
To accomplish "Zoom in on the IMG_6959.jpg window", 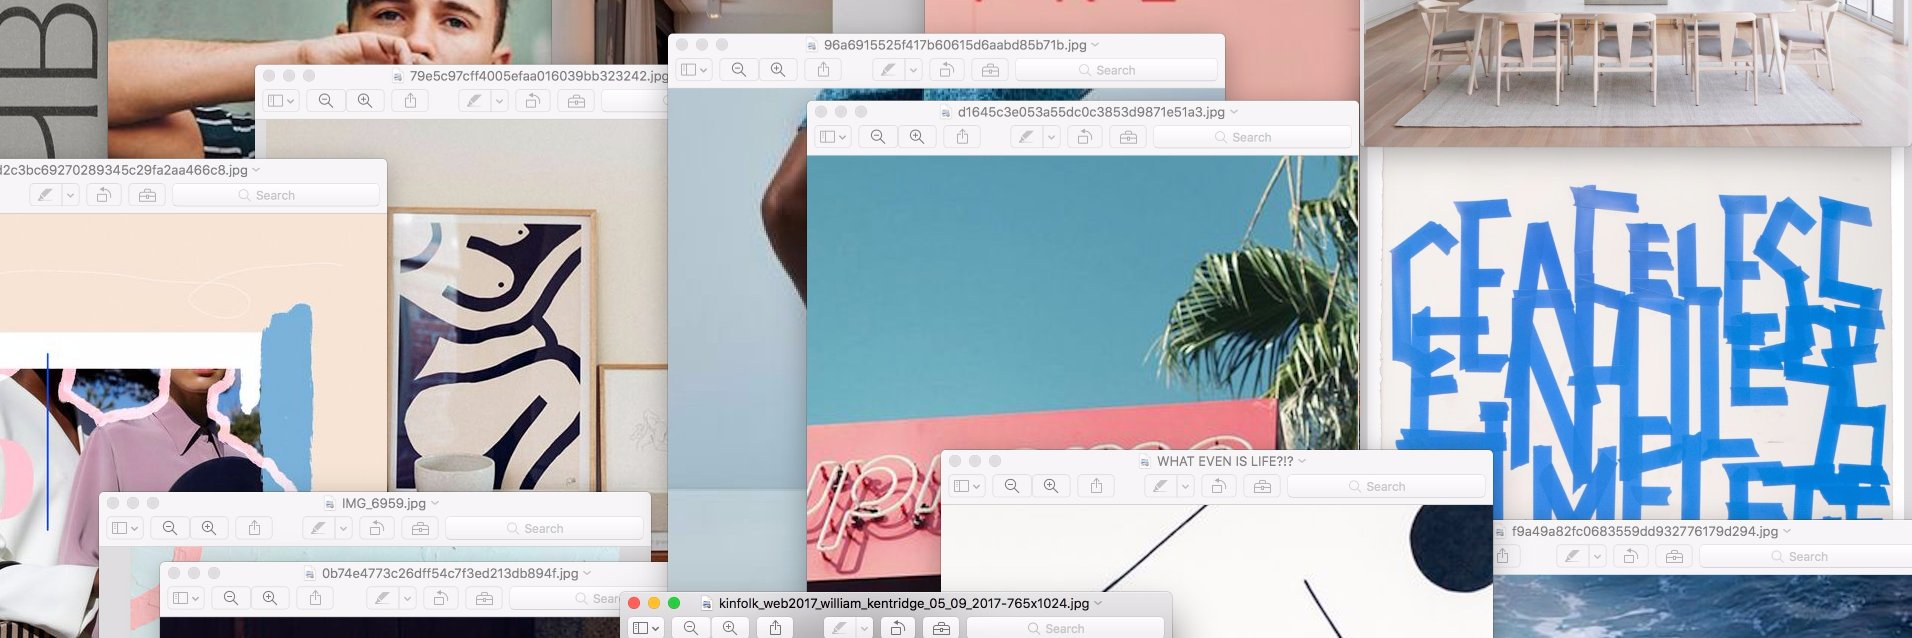I will point(209,528).
